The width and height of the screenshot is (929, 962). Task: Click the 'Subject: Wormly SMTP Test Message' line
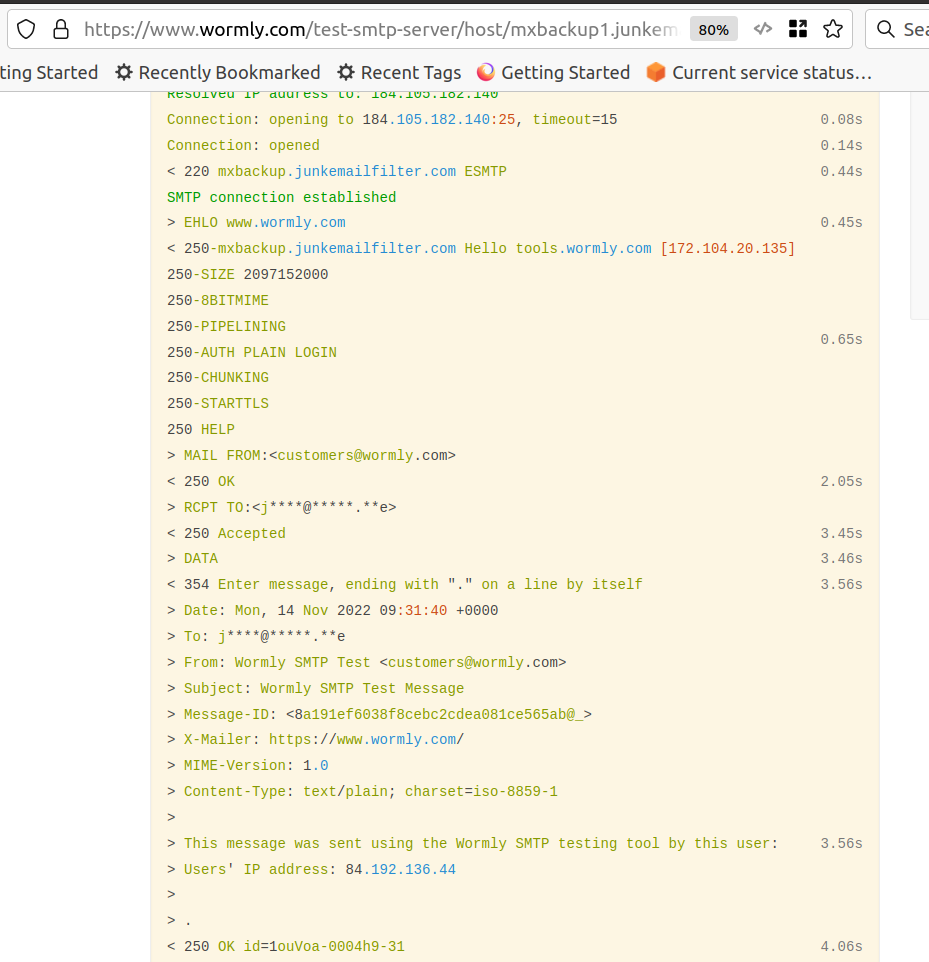[315, 689]
